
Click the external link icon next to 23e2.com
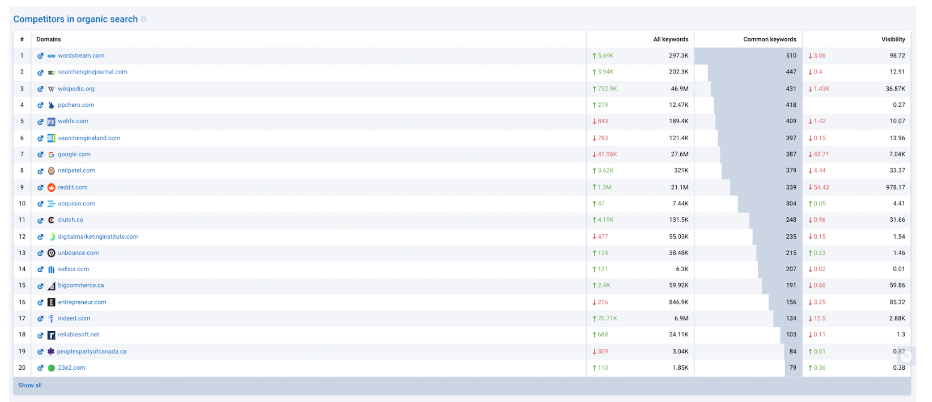[40, 368]
